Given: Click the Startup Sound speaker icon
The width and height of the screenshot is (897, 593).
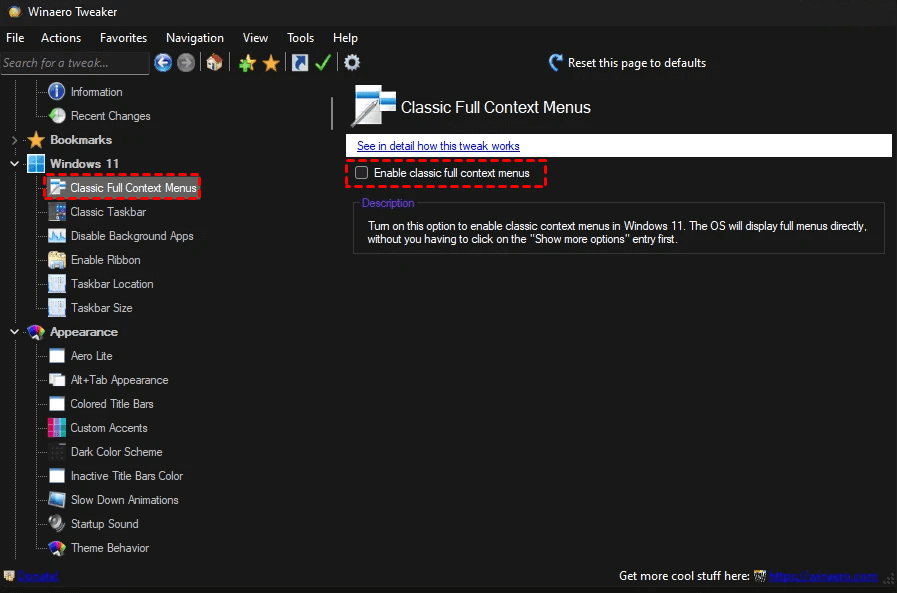Looking at the screenshot, I should (x=57, y=524).
